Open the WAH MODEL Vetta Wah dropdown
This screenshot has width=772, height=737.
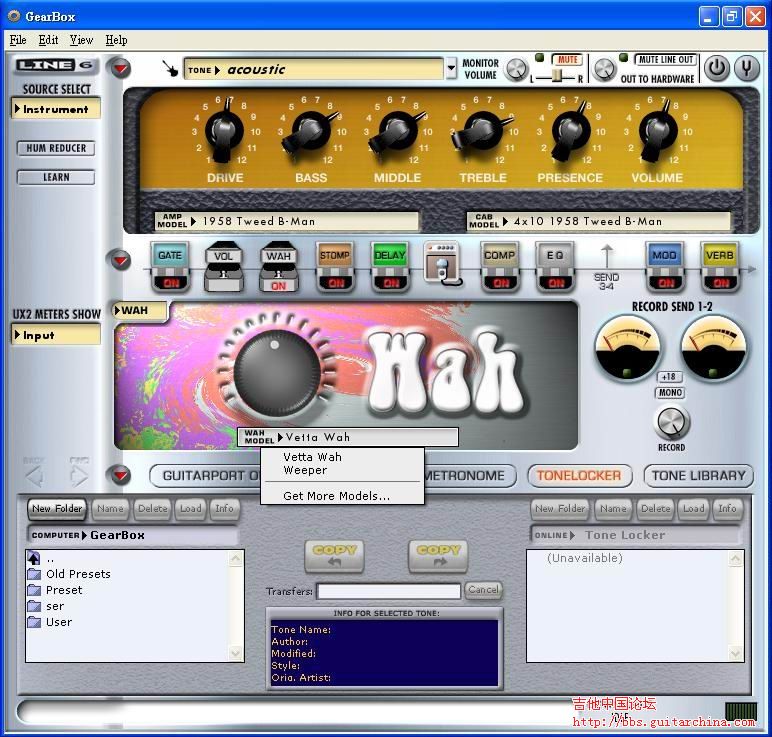(348, 437)
